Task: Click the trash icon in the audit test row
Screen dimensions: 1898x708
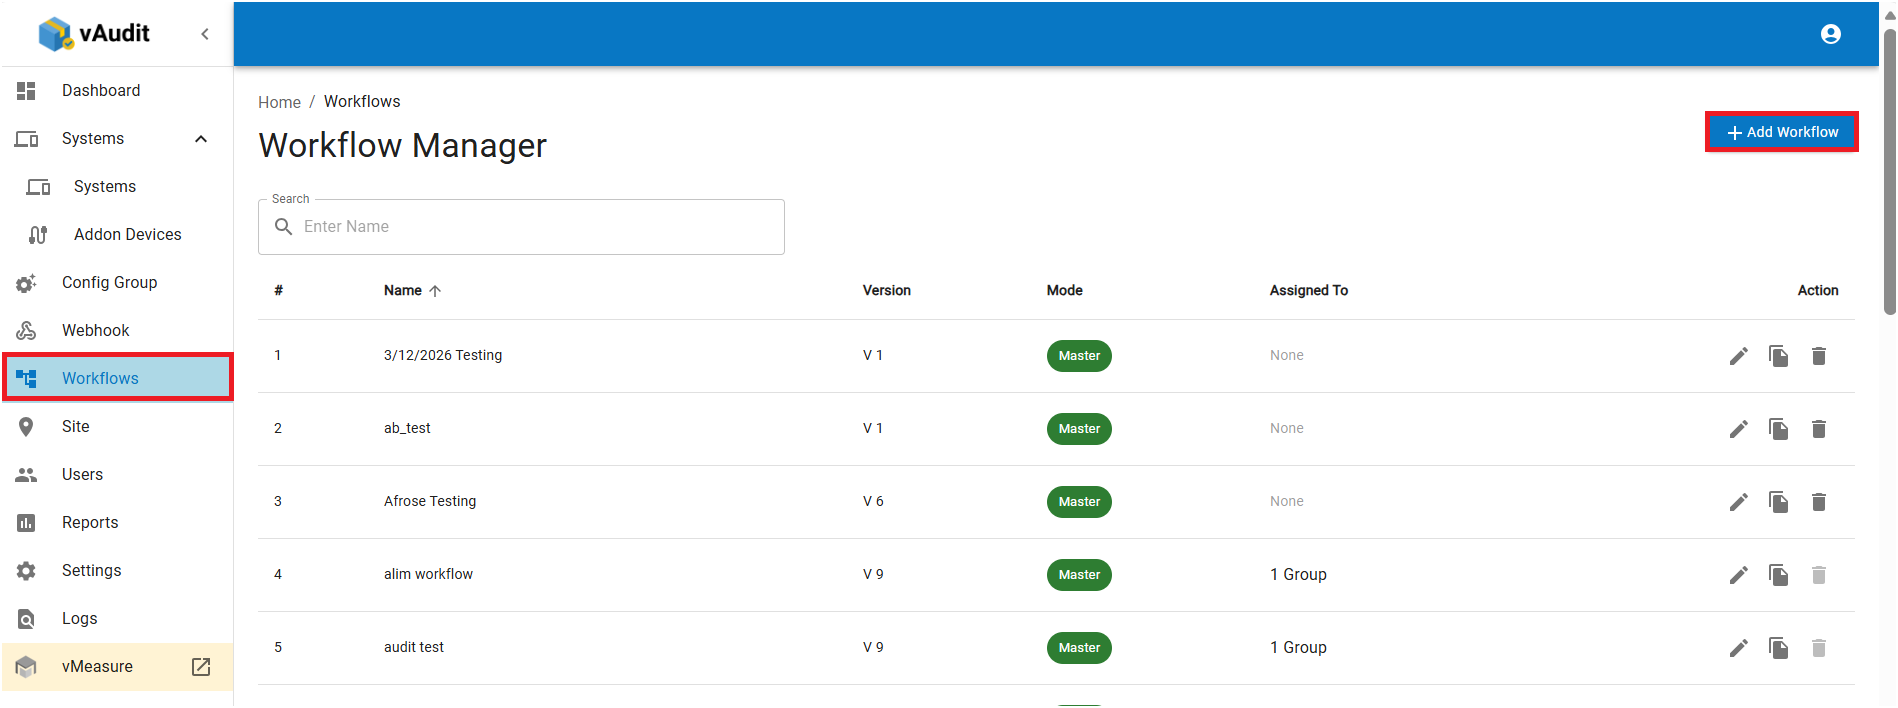Action: click(x=1819, y=648)
